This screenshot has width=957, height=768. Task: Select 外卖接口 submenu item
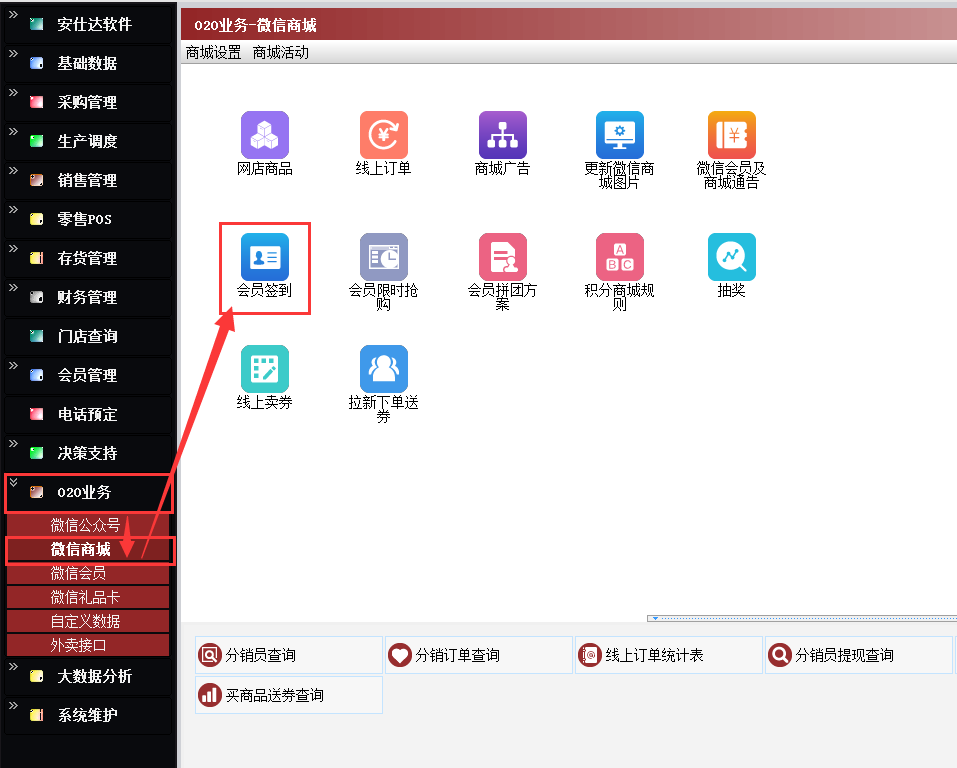tap(88, 645)
